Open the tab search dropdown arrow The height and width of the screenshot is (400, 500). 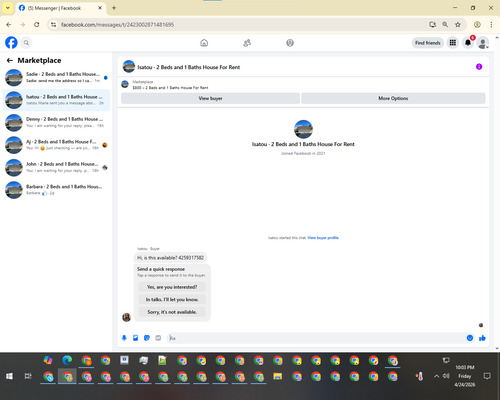pyautogui.click(x=8, y=8)
